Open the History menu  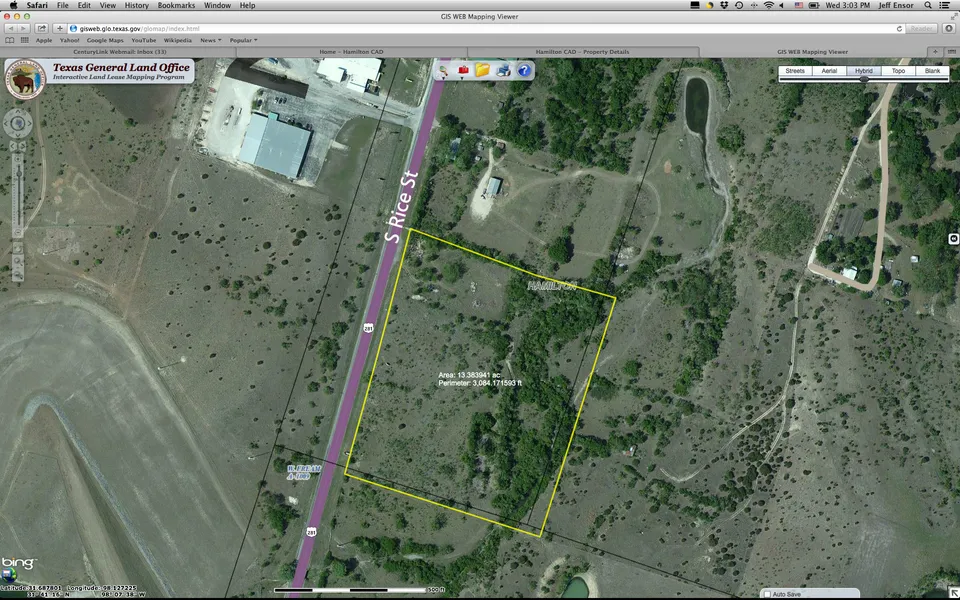(x=136, y=5)
